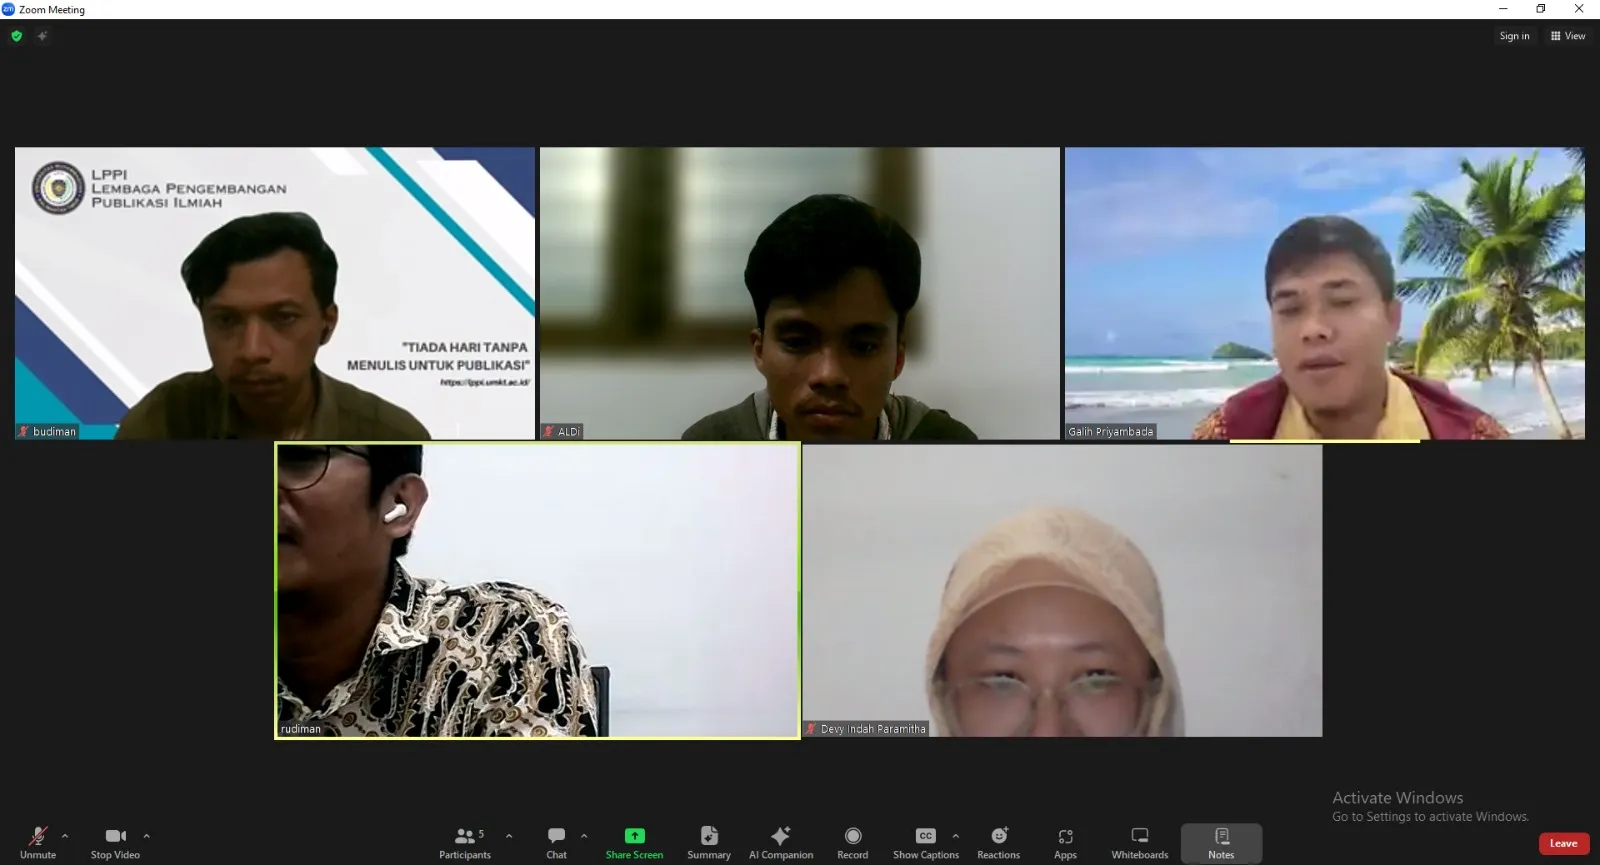Open meeting Summary

point(709,842)
